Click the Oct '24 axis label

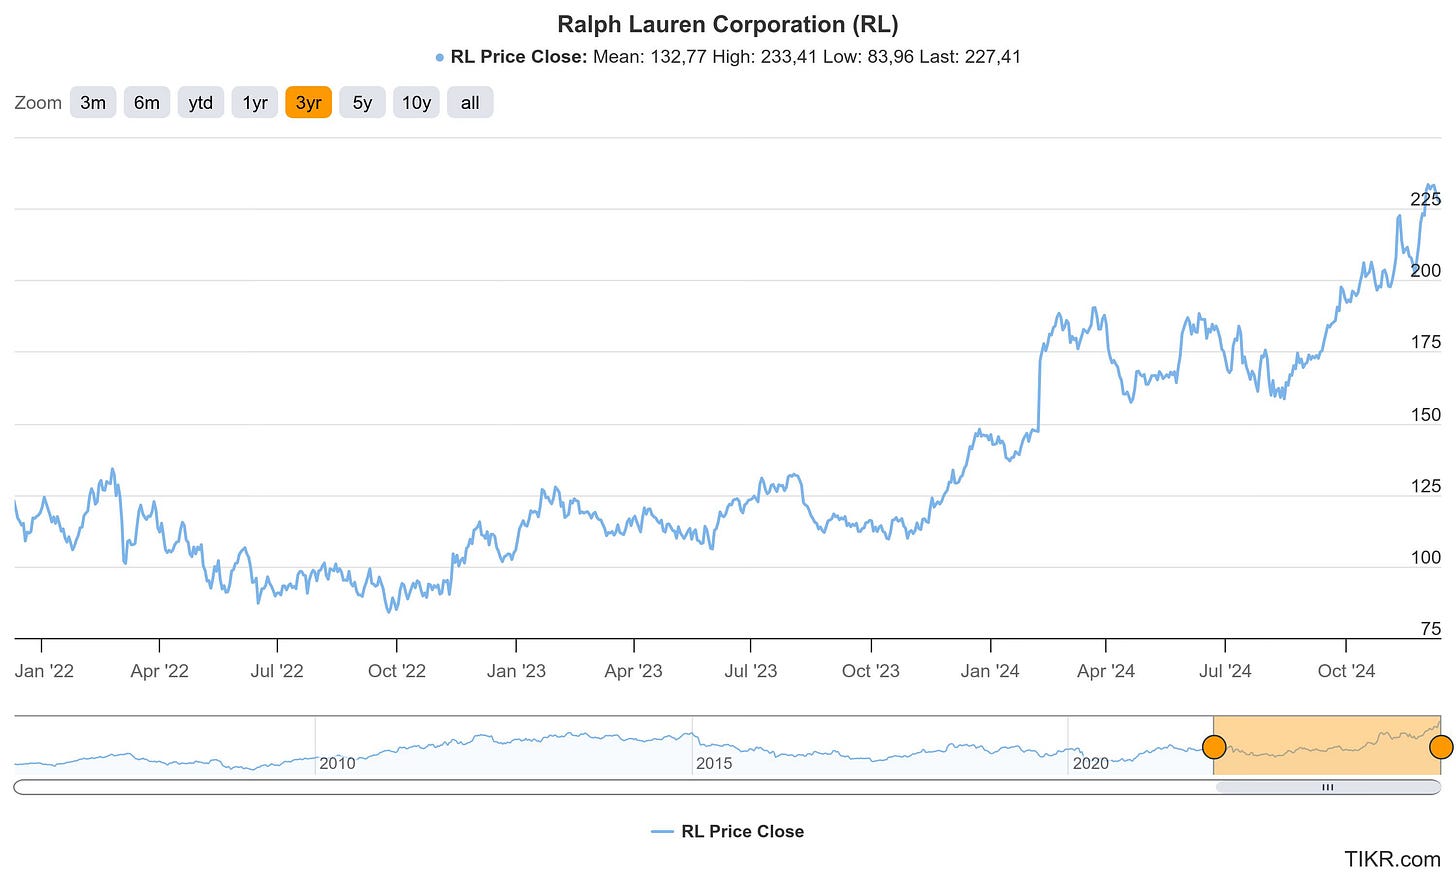point(1347,671)
